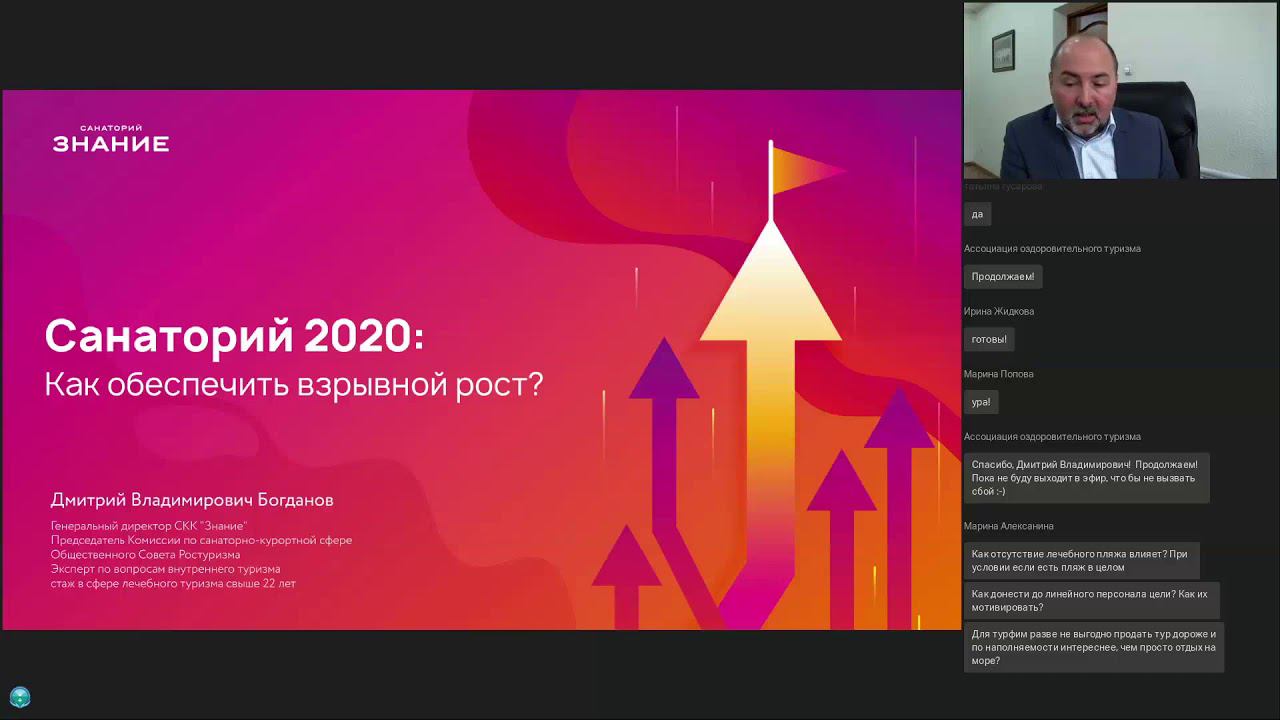Select the chat message "готовы!"
The image size is (1280, 720).
click(989, 339)
